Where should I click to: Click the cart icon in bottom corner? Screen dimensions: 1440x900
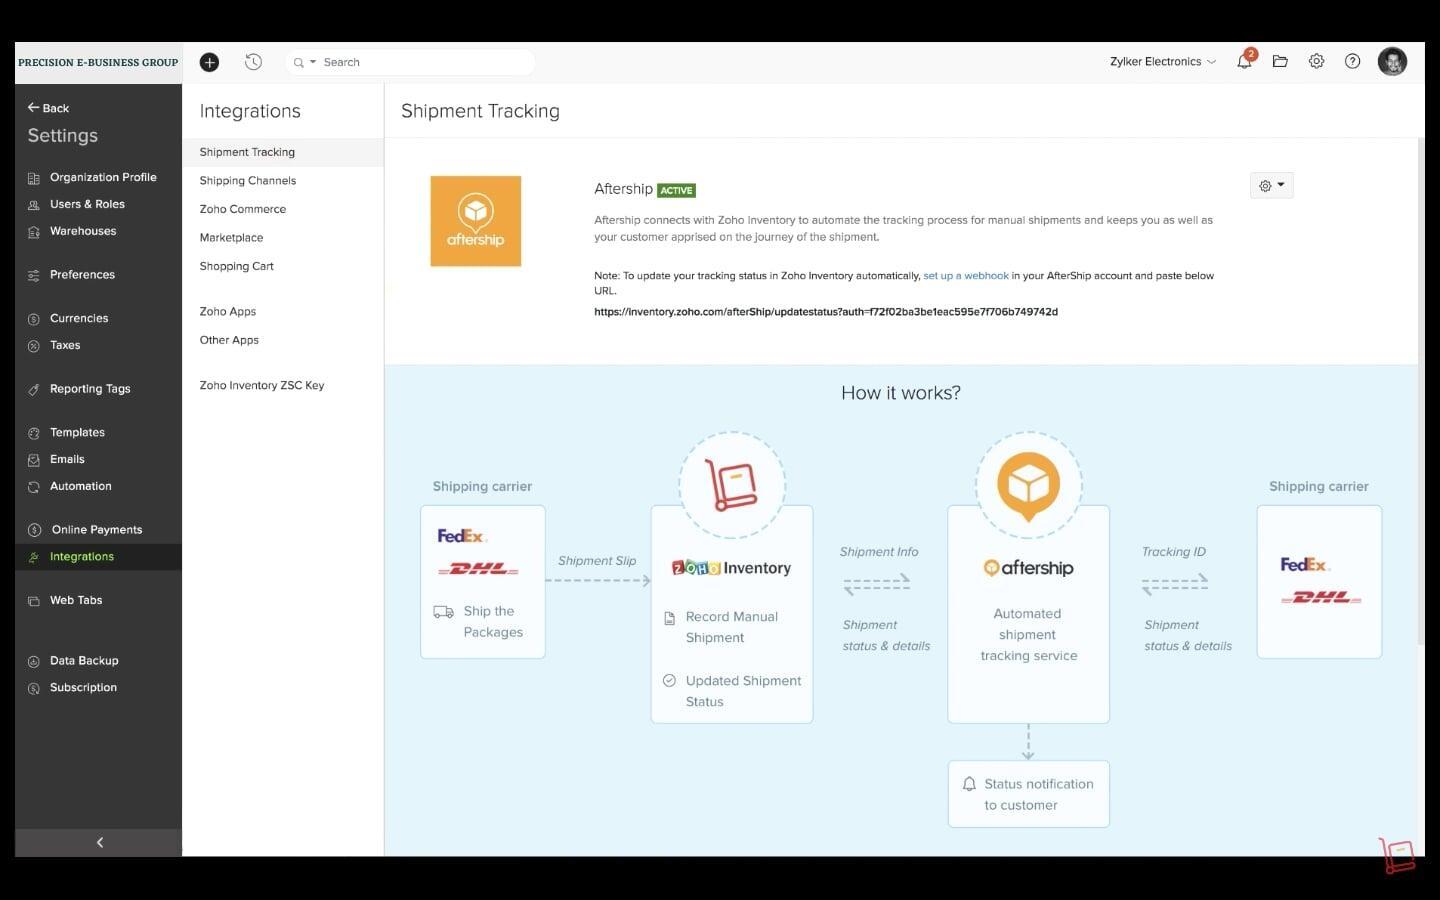(1397, 856)
